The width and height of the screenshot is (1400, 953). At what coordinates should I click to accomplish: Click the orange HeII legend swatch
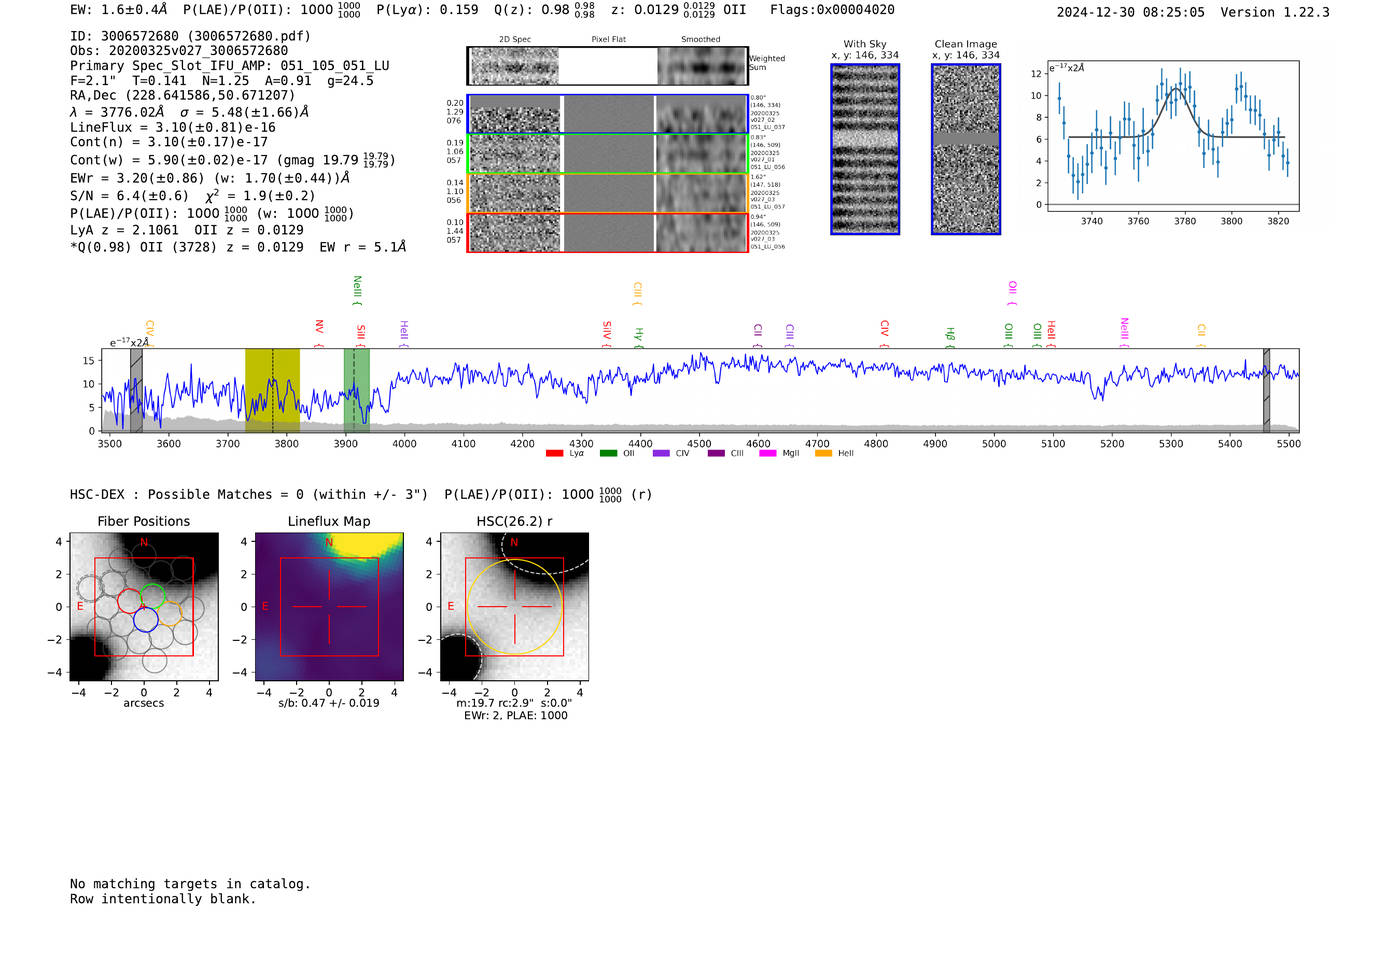click(823, 454)
